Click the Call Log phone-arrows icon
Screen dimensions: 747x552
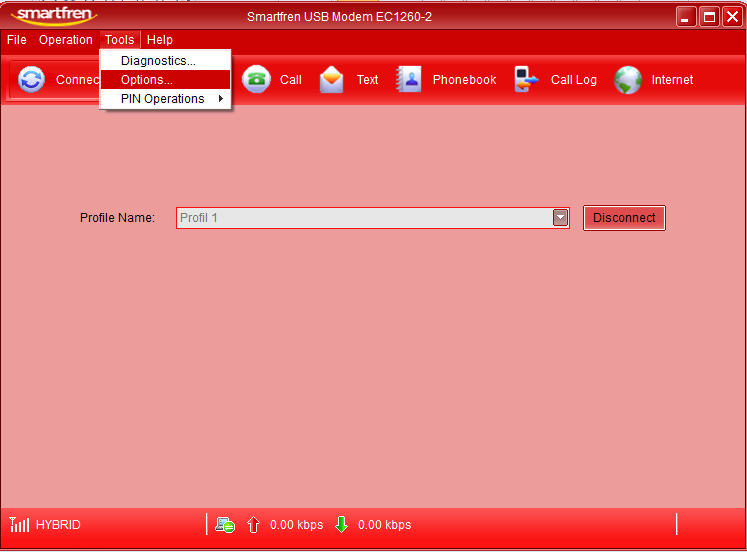click(x=526, y=79)
